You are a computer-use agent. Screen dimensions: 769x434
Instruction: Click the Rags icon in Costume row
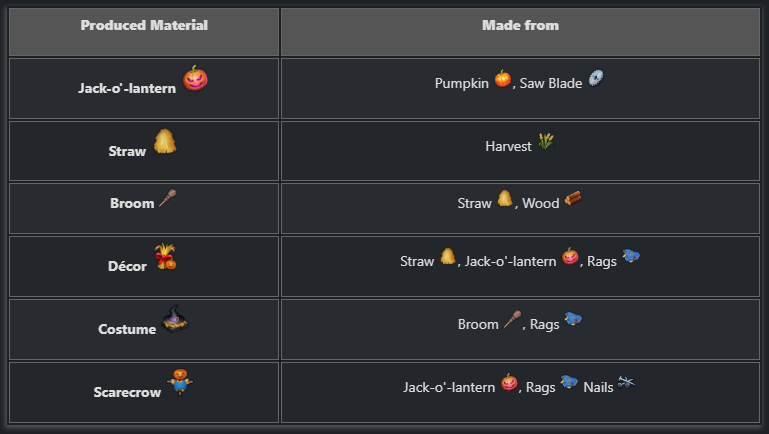pos(573,320)
